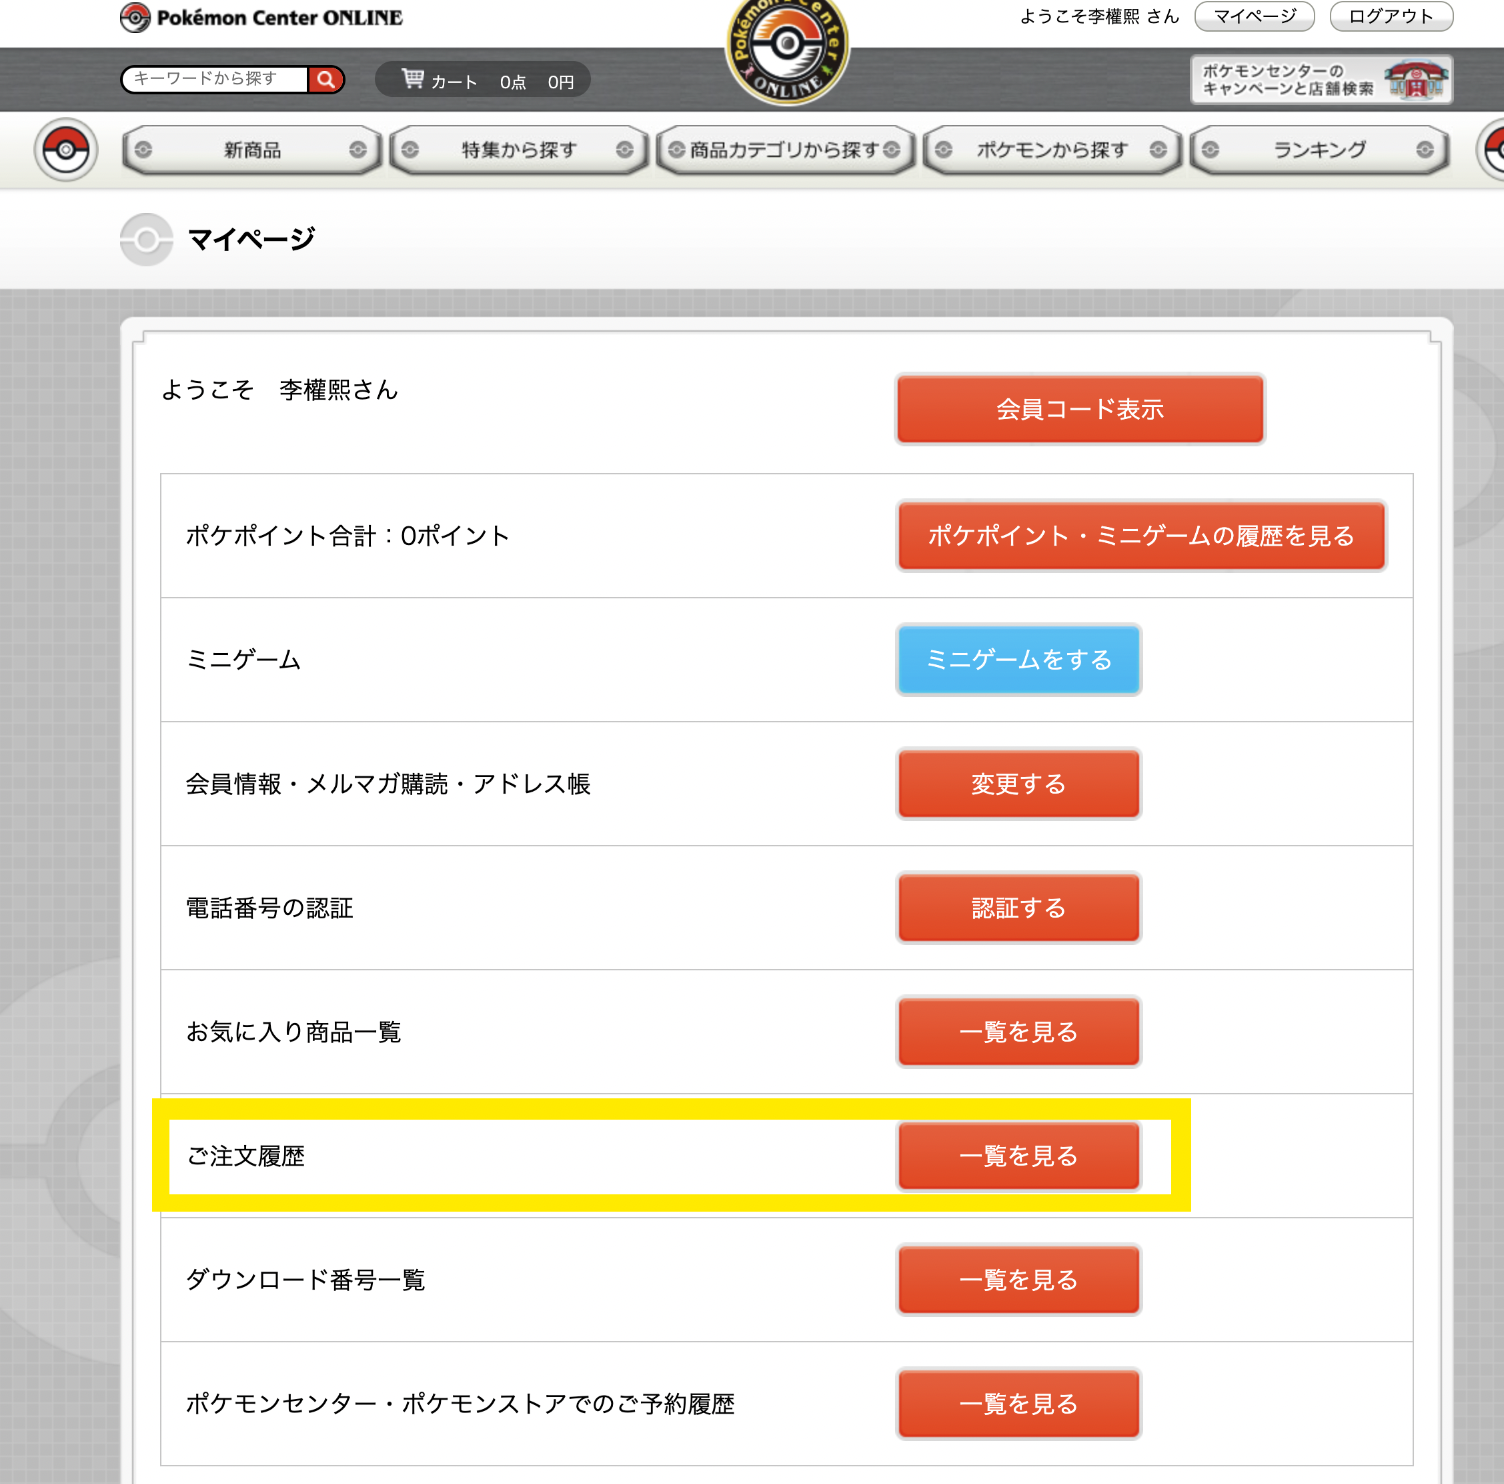Image resolution: width=1504 pixels, height=1484 pixels.
Task: Click the マイページ page heading
Action: (x=251, y=240)
